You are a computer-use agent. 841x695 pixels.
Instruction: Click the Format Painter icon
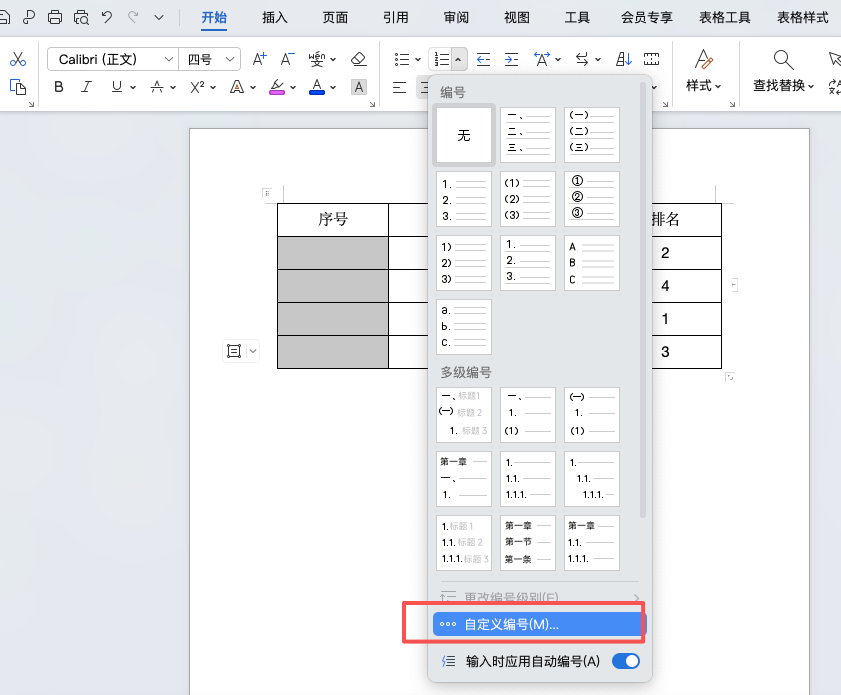pos(18,88)
